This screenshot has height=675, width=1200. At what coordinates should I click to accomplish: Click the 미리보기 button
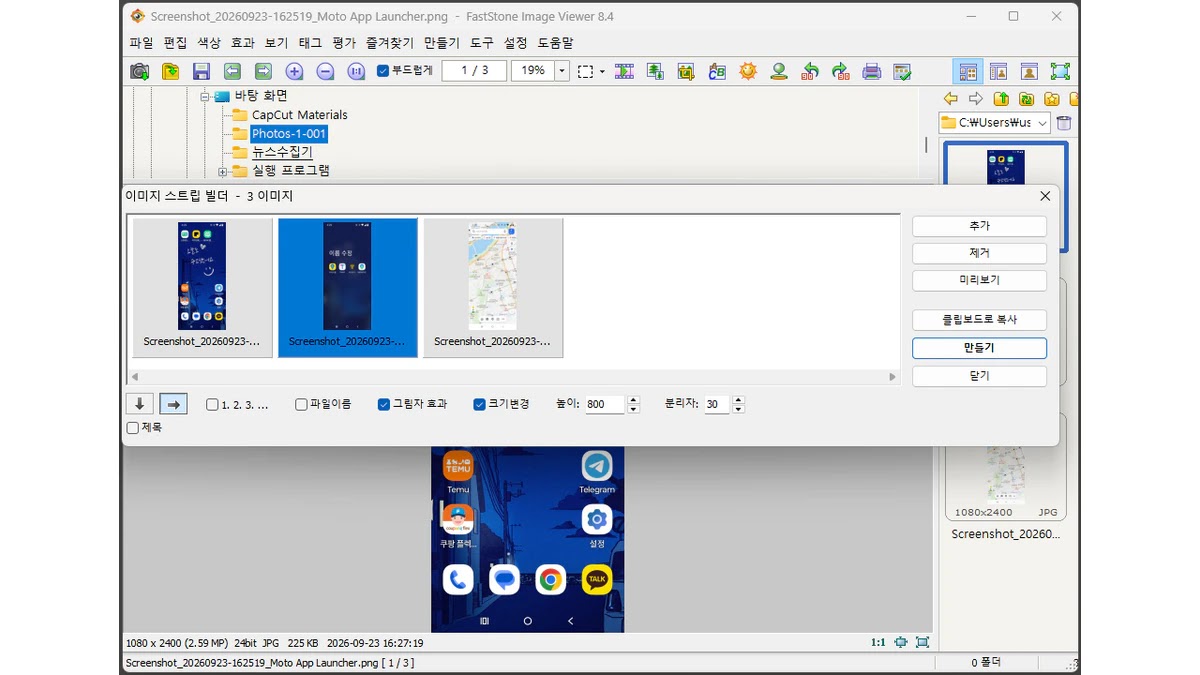click(979, 280)
